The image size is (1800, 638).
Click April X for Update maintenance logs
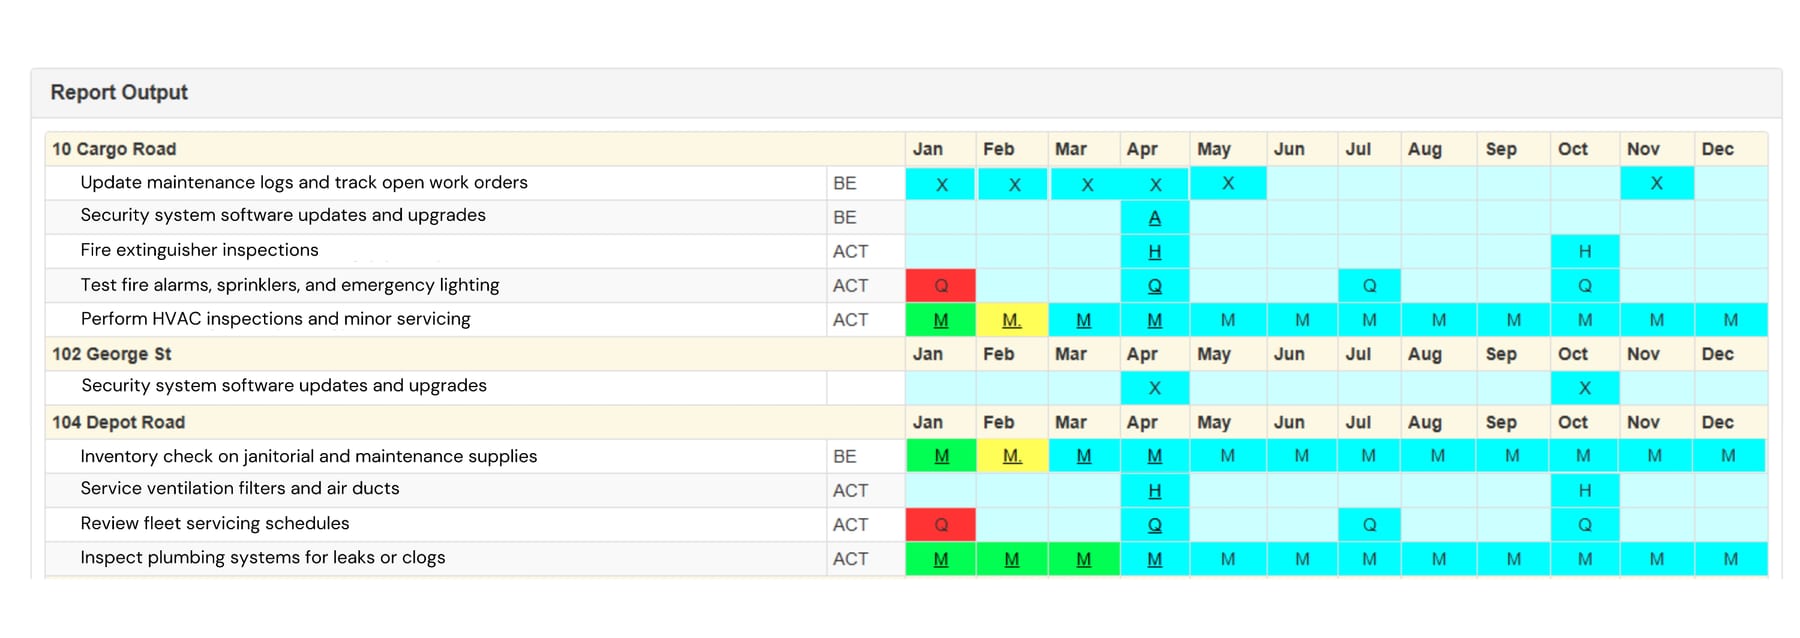pos(1155,184)
